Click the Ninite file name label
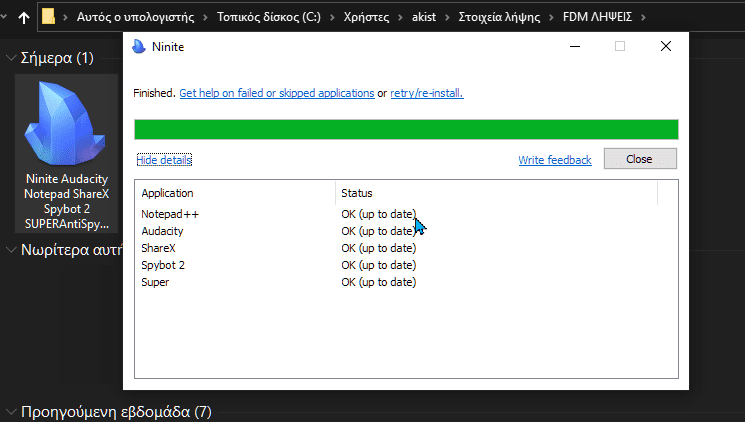Screen dimensions: 745x422 point(67,201)
